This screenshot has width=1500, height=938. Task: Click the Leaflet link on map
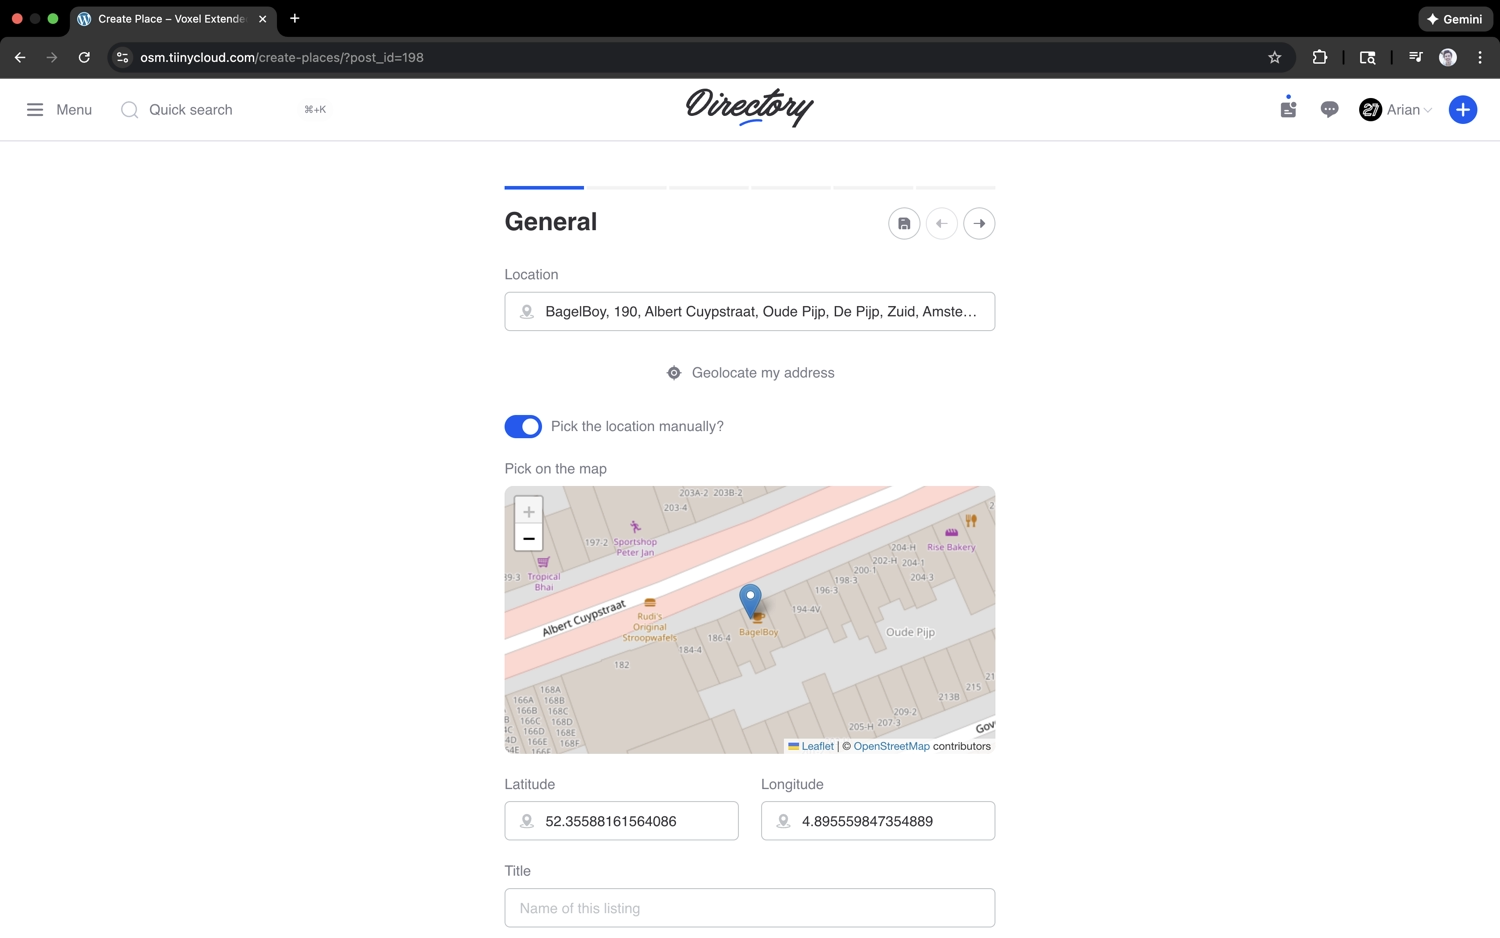pos(817,747)
